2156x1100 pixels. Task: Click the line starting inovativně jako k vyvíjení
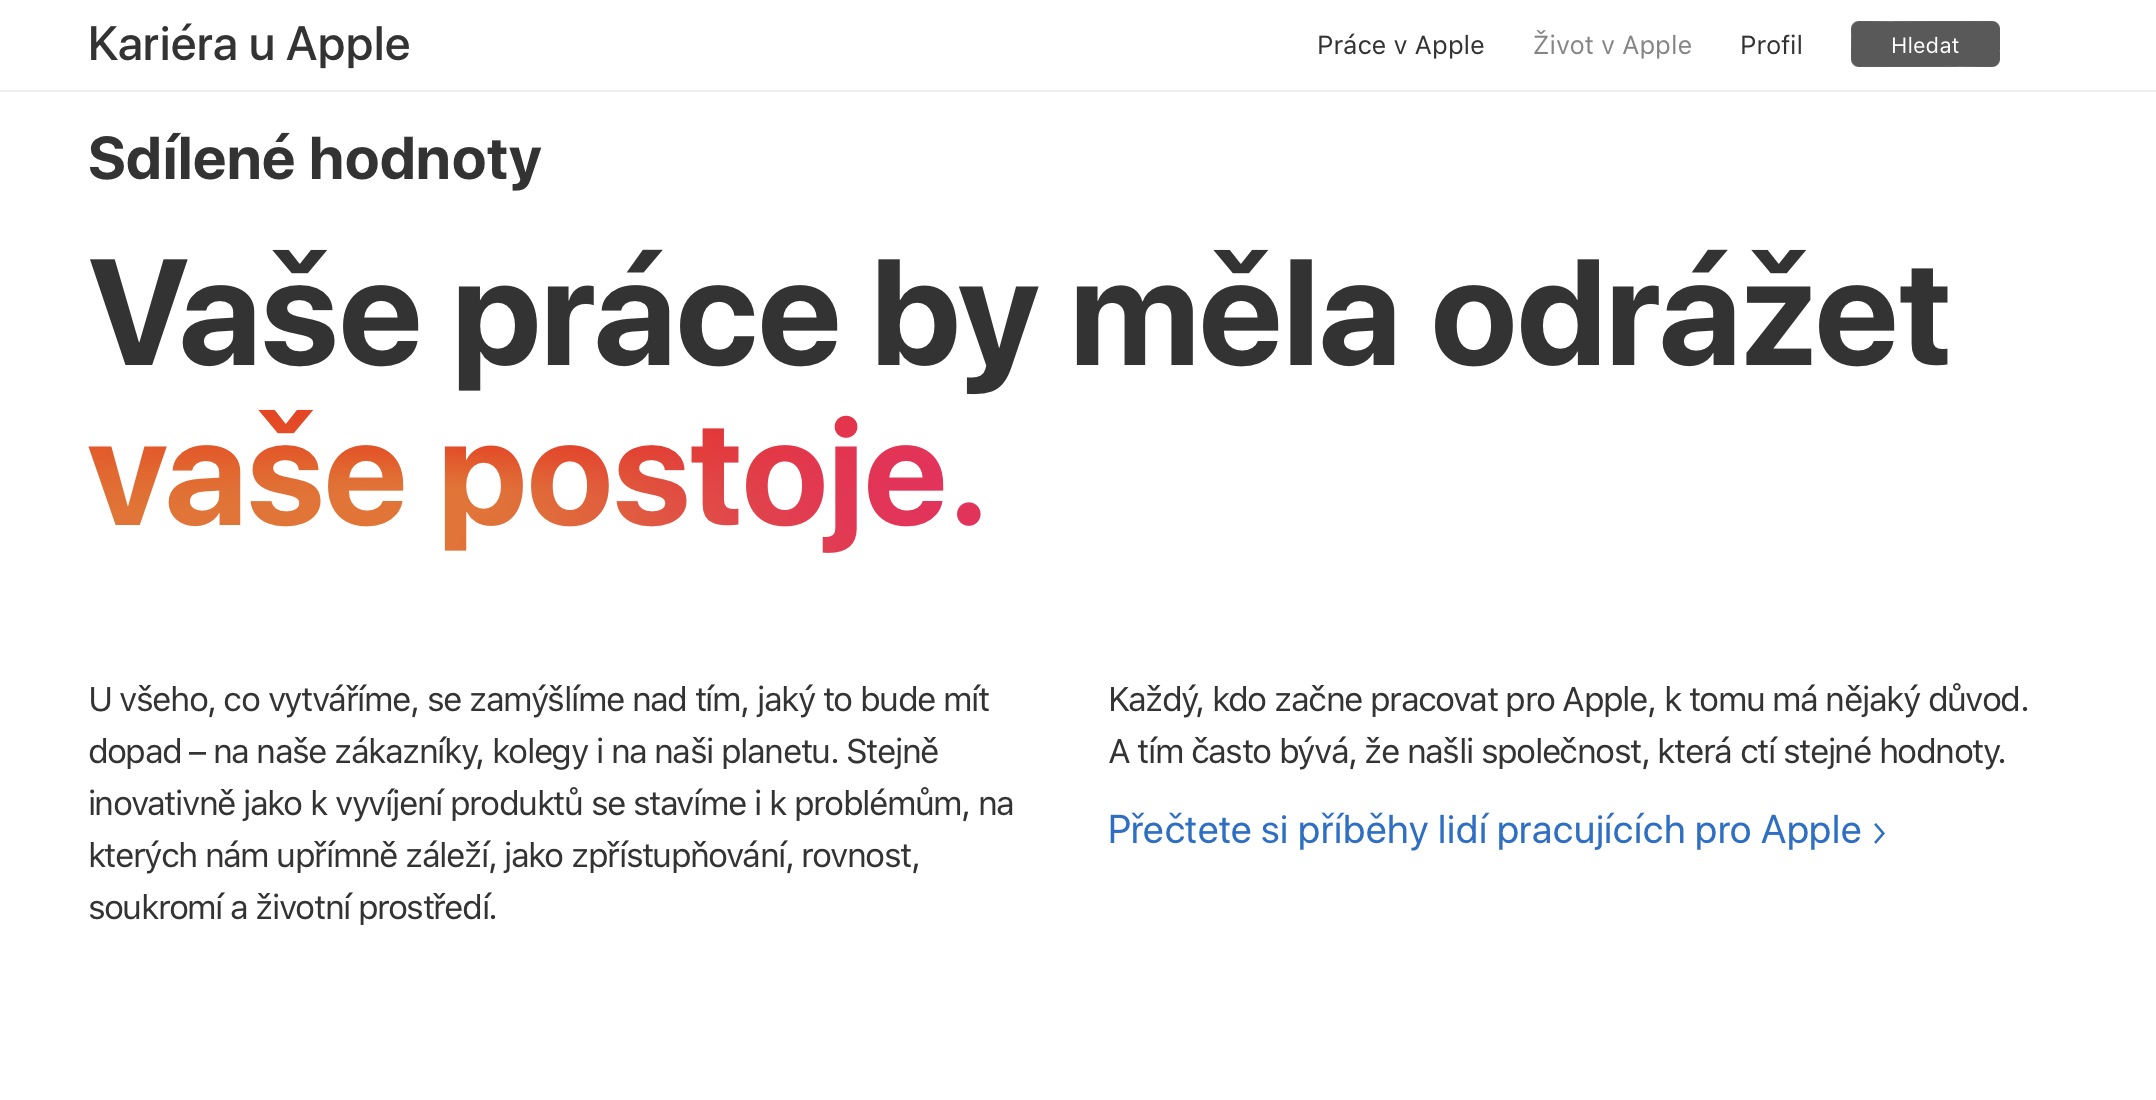(550, 804)
